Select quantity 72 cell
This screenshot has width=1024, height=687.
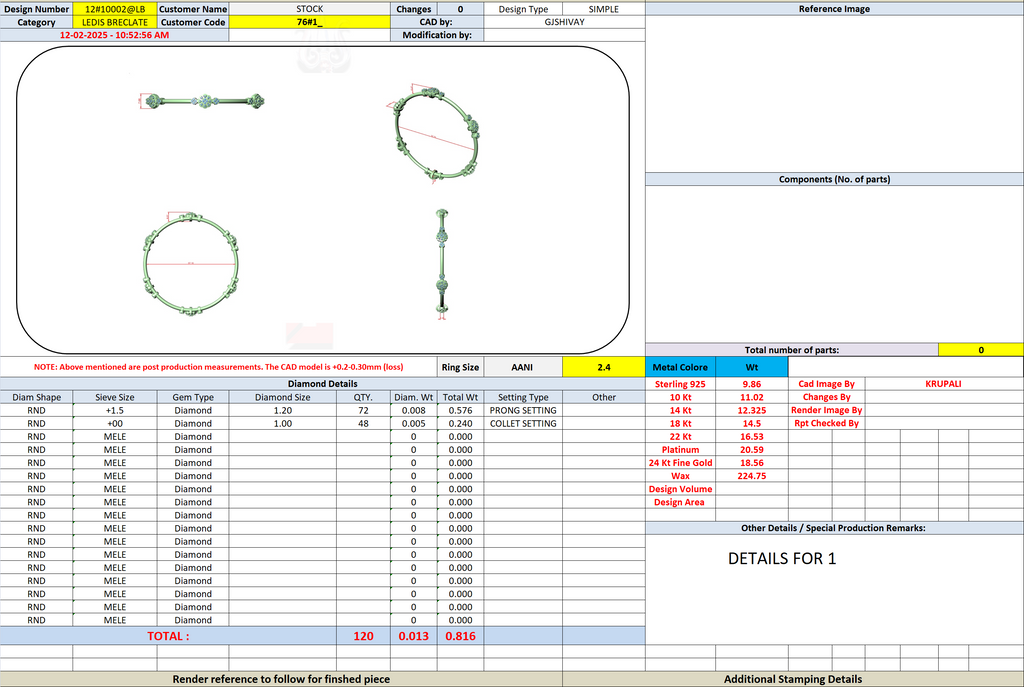(x=363, y=410)
